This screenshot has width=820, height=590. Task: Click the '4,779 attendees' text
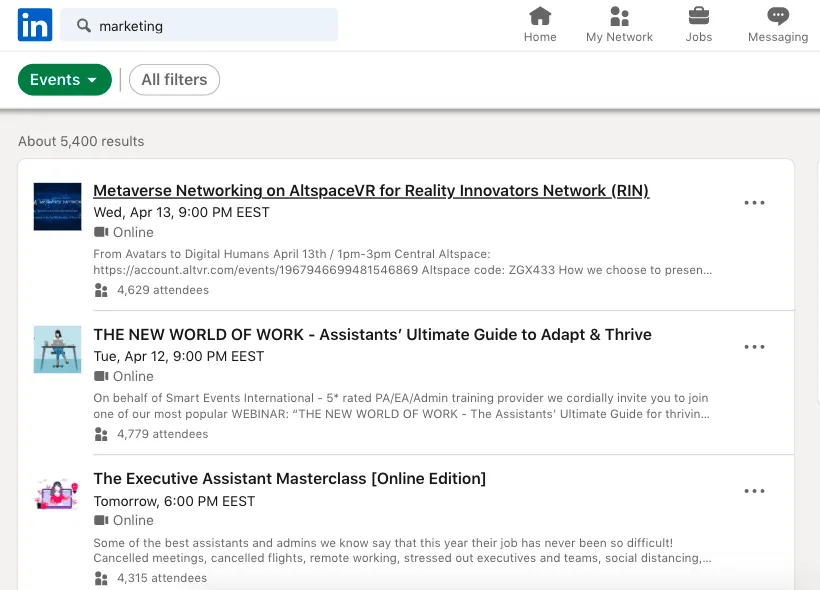tap(162, 434)
